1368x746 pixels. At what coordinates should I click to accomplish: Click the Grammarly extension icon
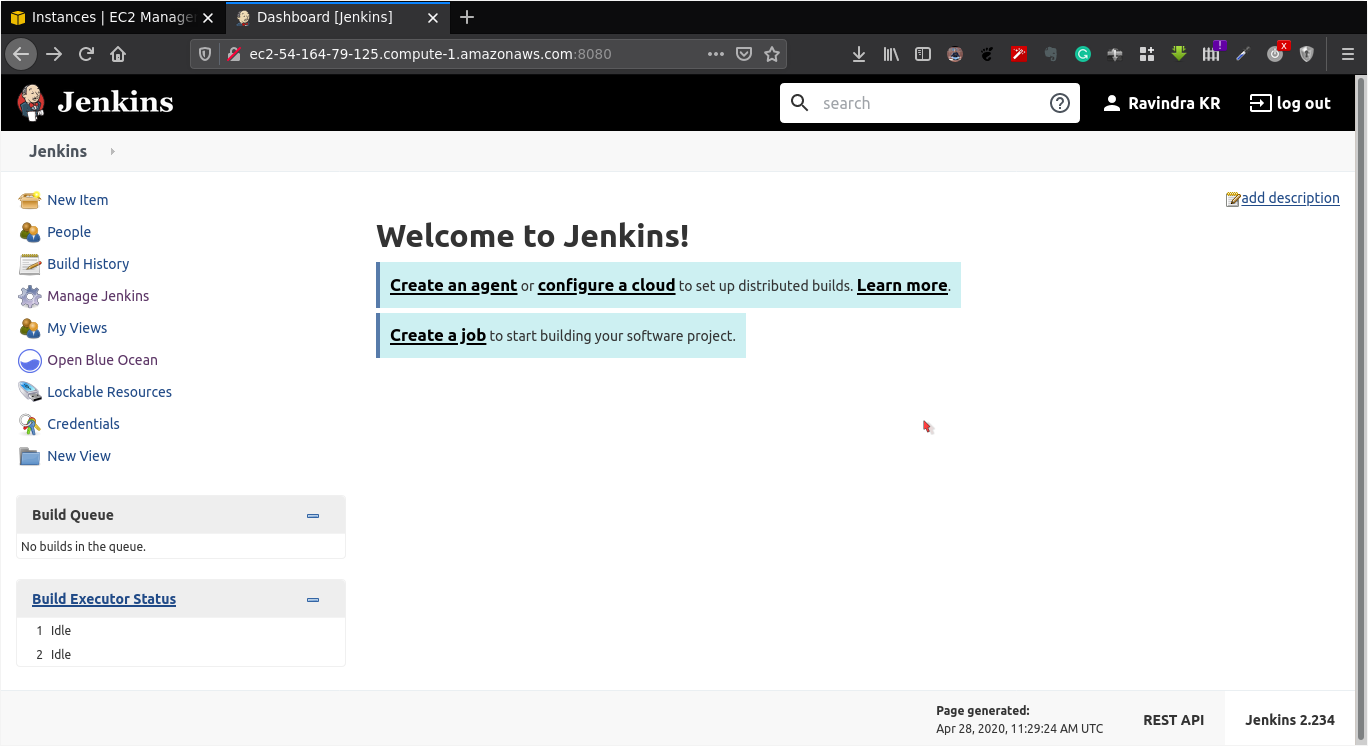(x=1083, y=54)
